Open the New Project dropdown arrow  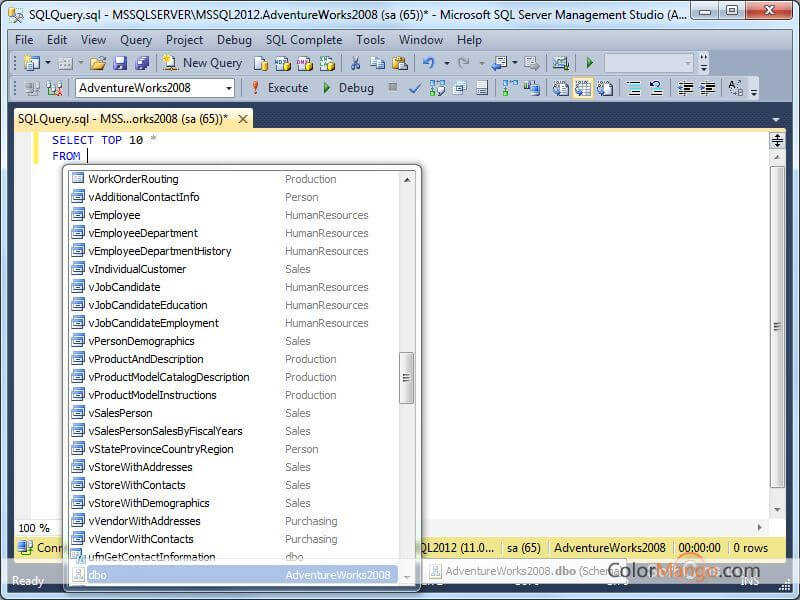pyautogui.click(x=48, y=63)
